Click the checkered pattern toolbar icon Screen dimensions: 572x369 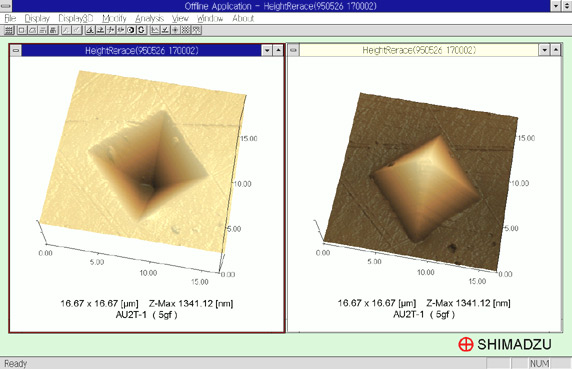tap(186, 30)
